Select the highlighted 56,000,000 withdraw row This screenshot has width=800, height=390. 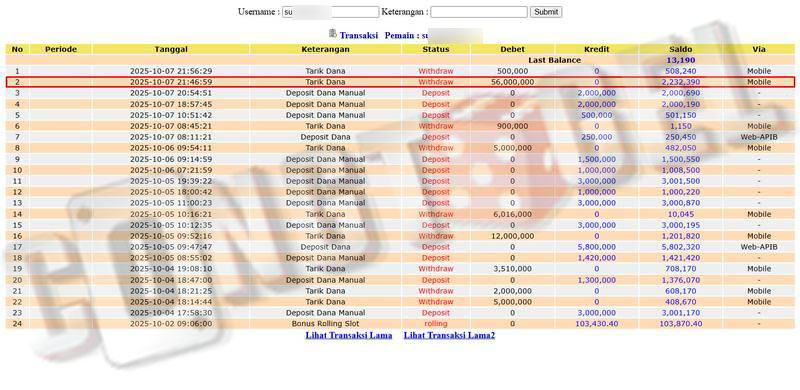[400, 82]
